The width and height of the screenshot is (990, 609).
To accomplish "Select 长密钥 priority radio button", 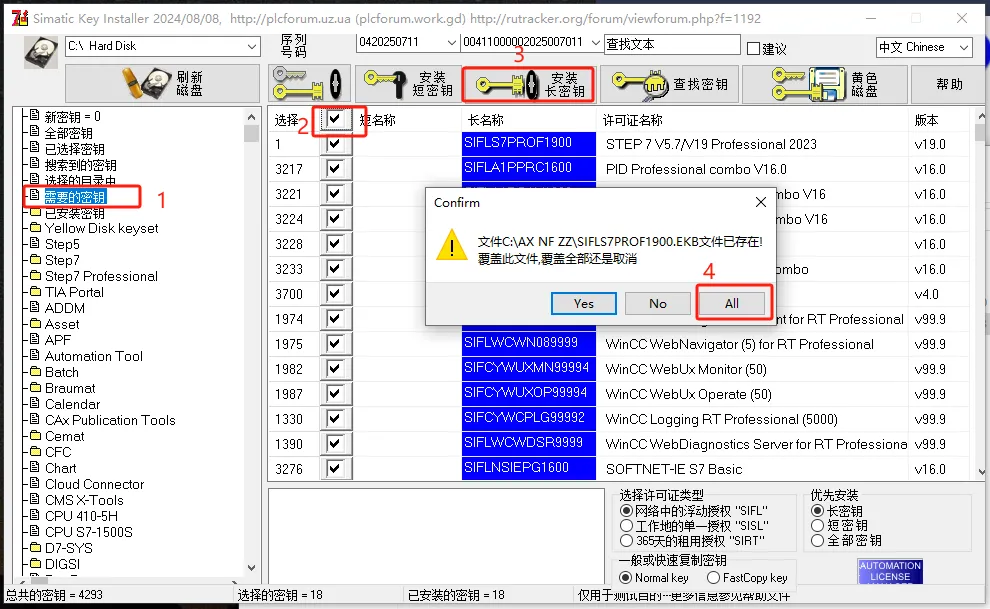I will pos(818,511).
